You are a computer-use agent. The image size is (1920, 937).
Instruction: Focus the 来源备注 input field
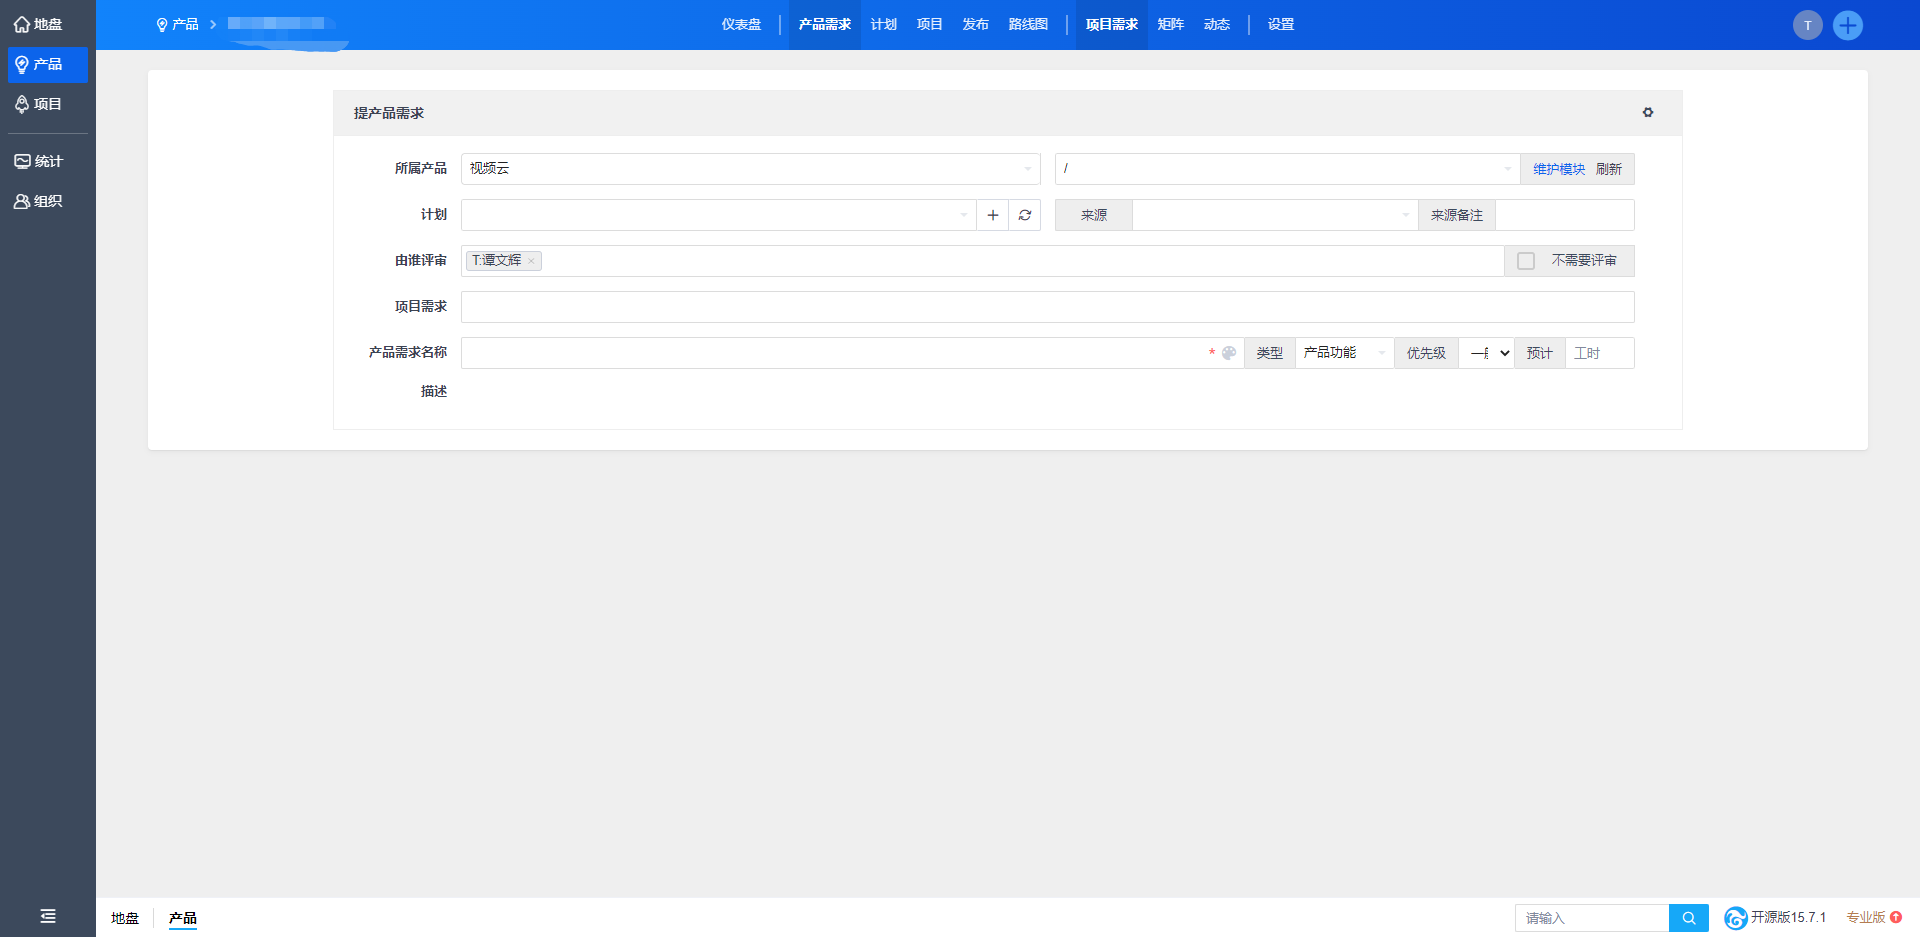pyautogui.click(x=1565, y=215)
